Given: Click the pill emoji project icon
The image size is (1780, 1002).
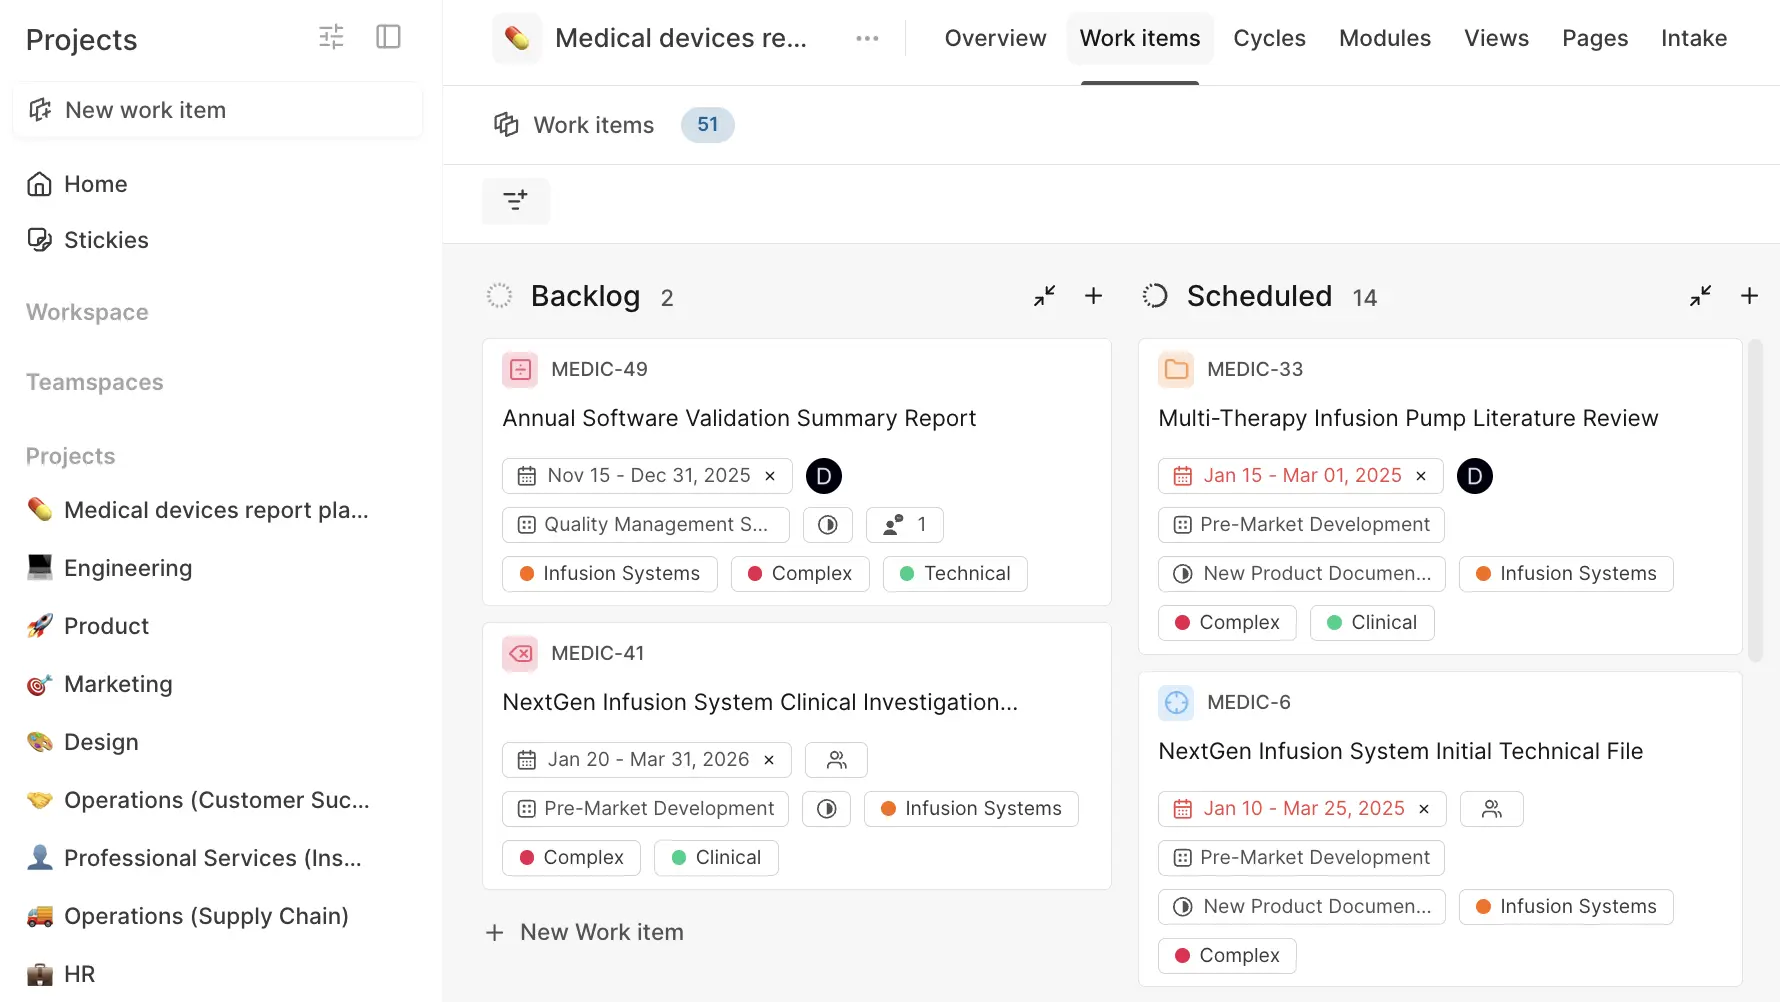Looking at the screenshot, I should (x=516, y=38).
